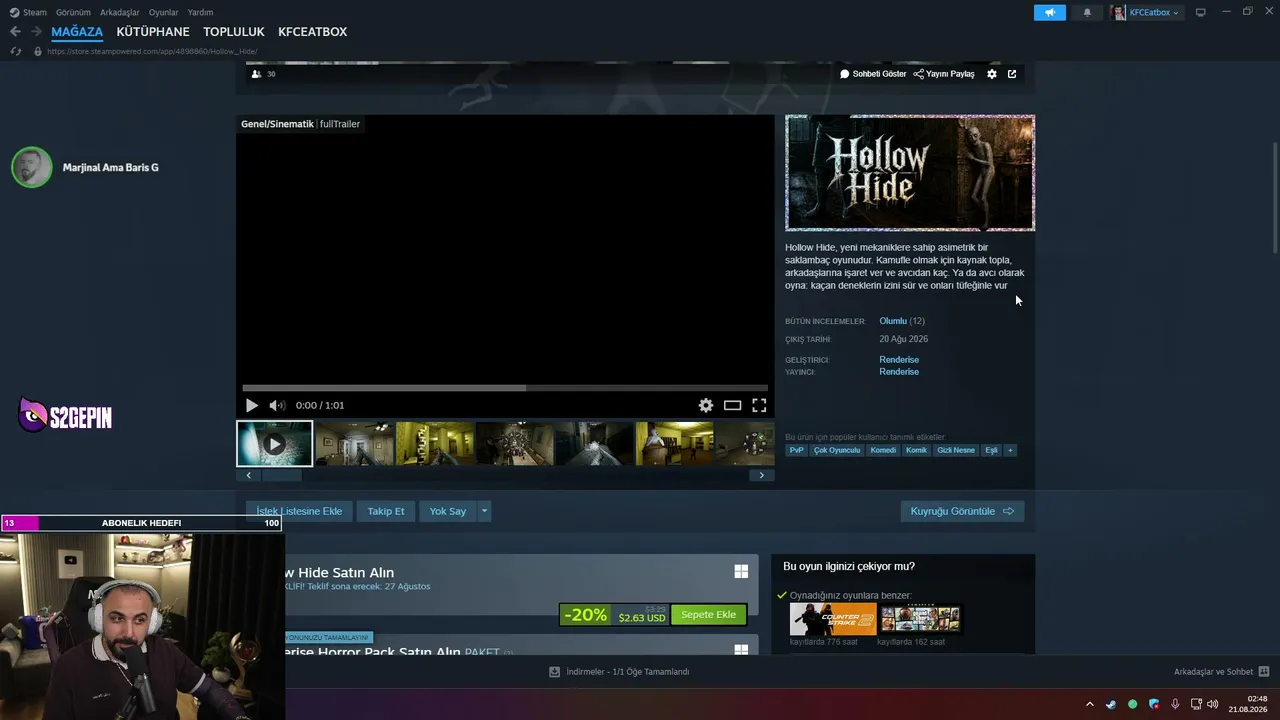Screen dimensions: 1280x720
Task: Click Yayını Paylaş to share broadcast
Action: [944, 74]
